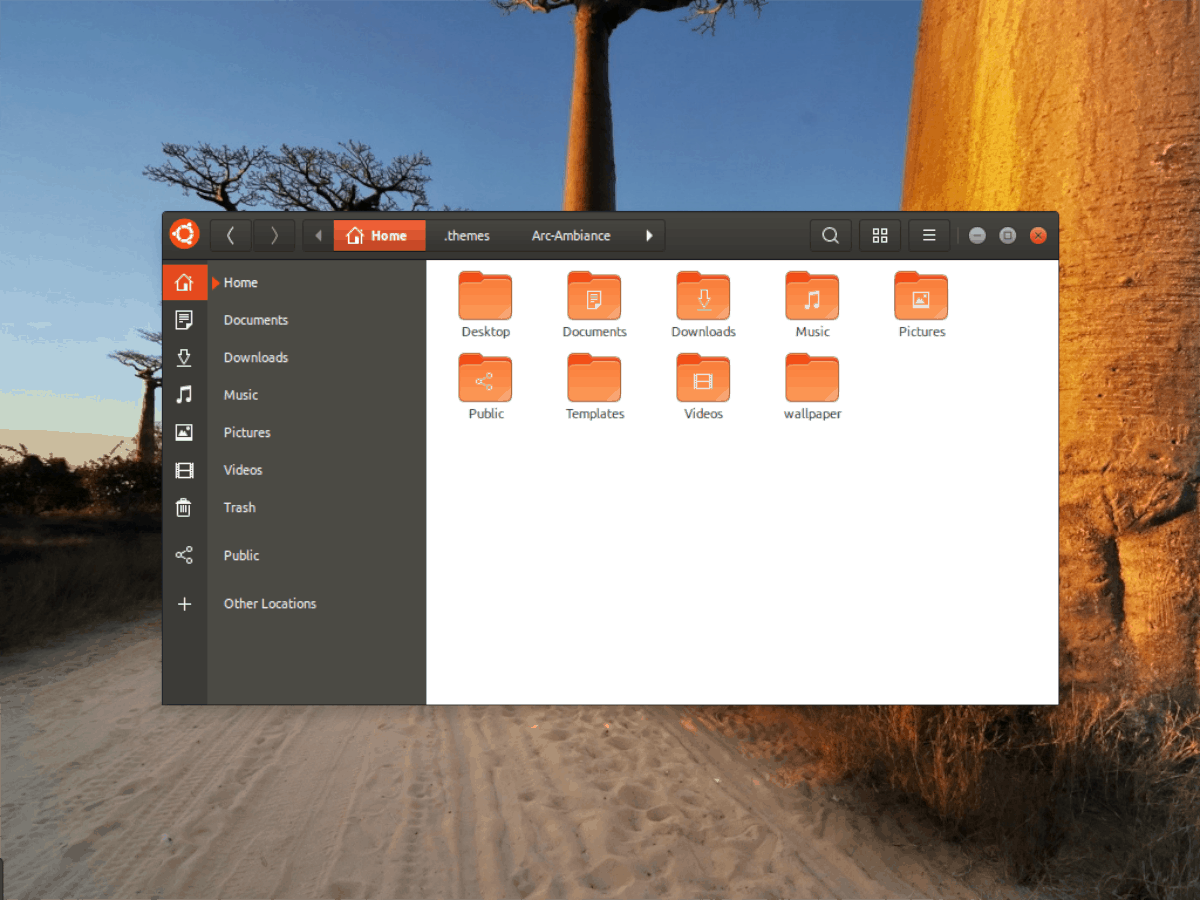The height and width of the screenshot is (900, 1200).
Task: Click the Downloads sidebar icon
Action: (184, 357)
